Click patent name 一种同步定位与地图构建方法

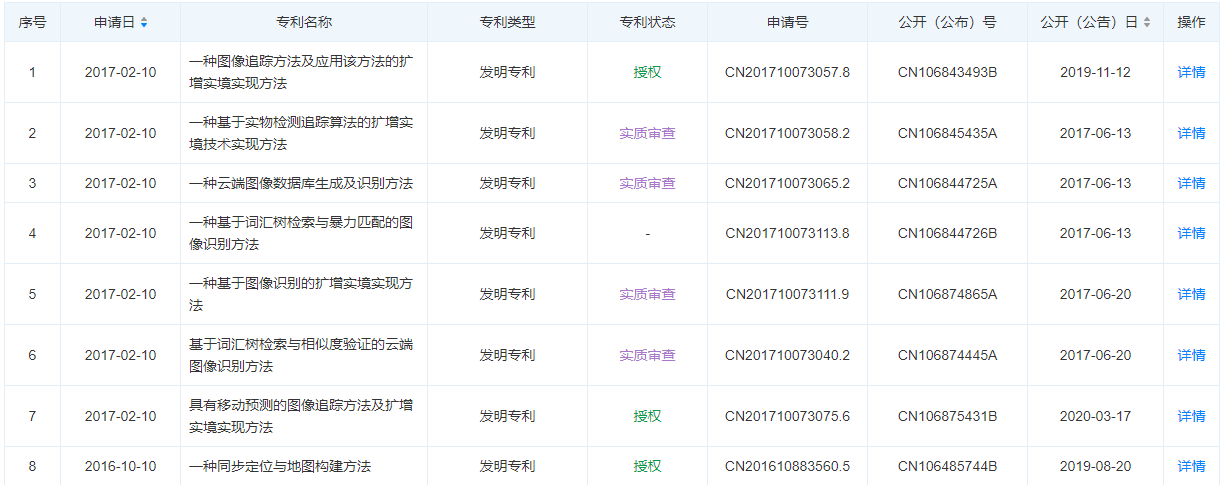tap(280, 466)
